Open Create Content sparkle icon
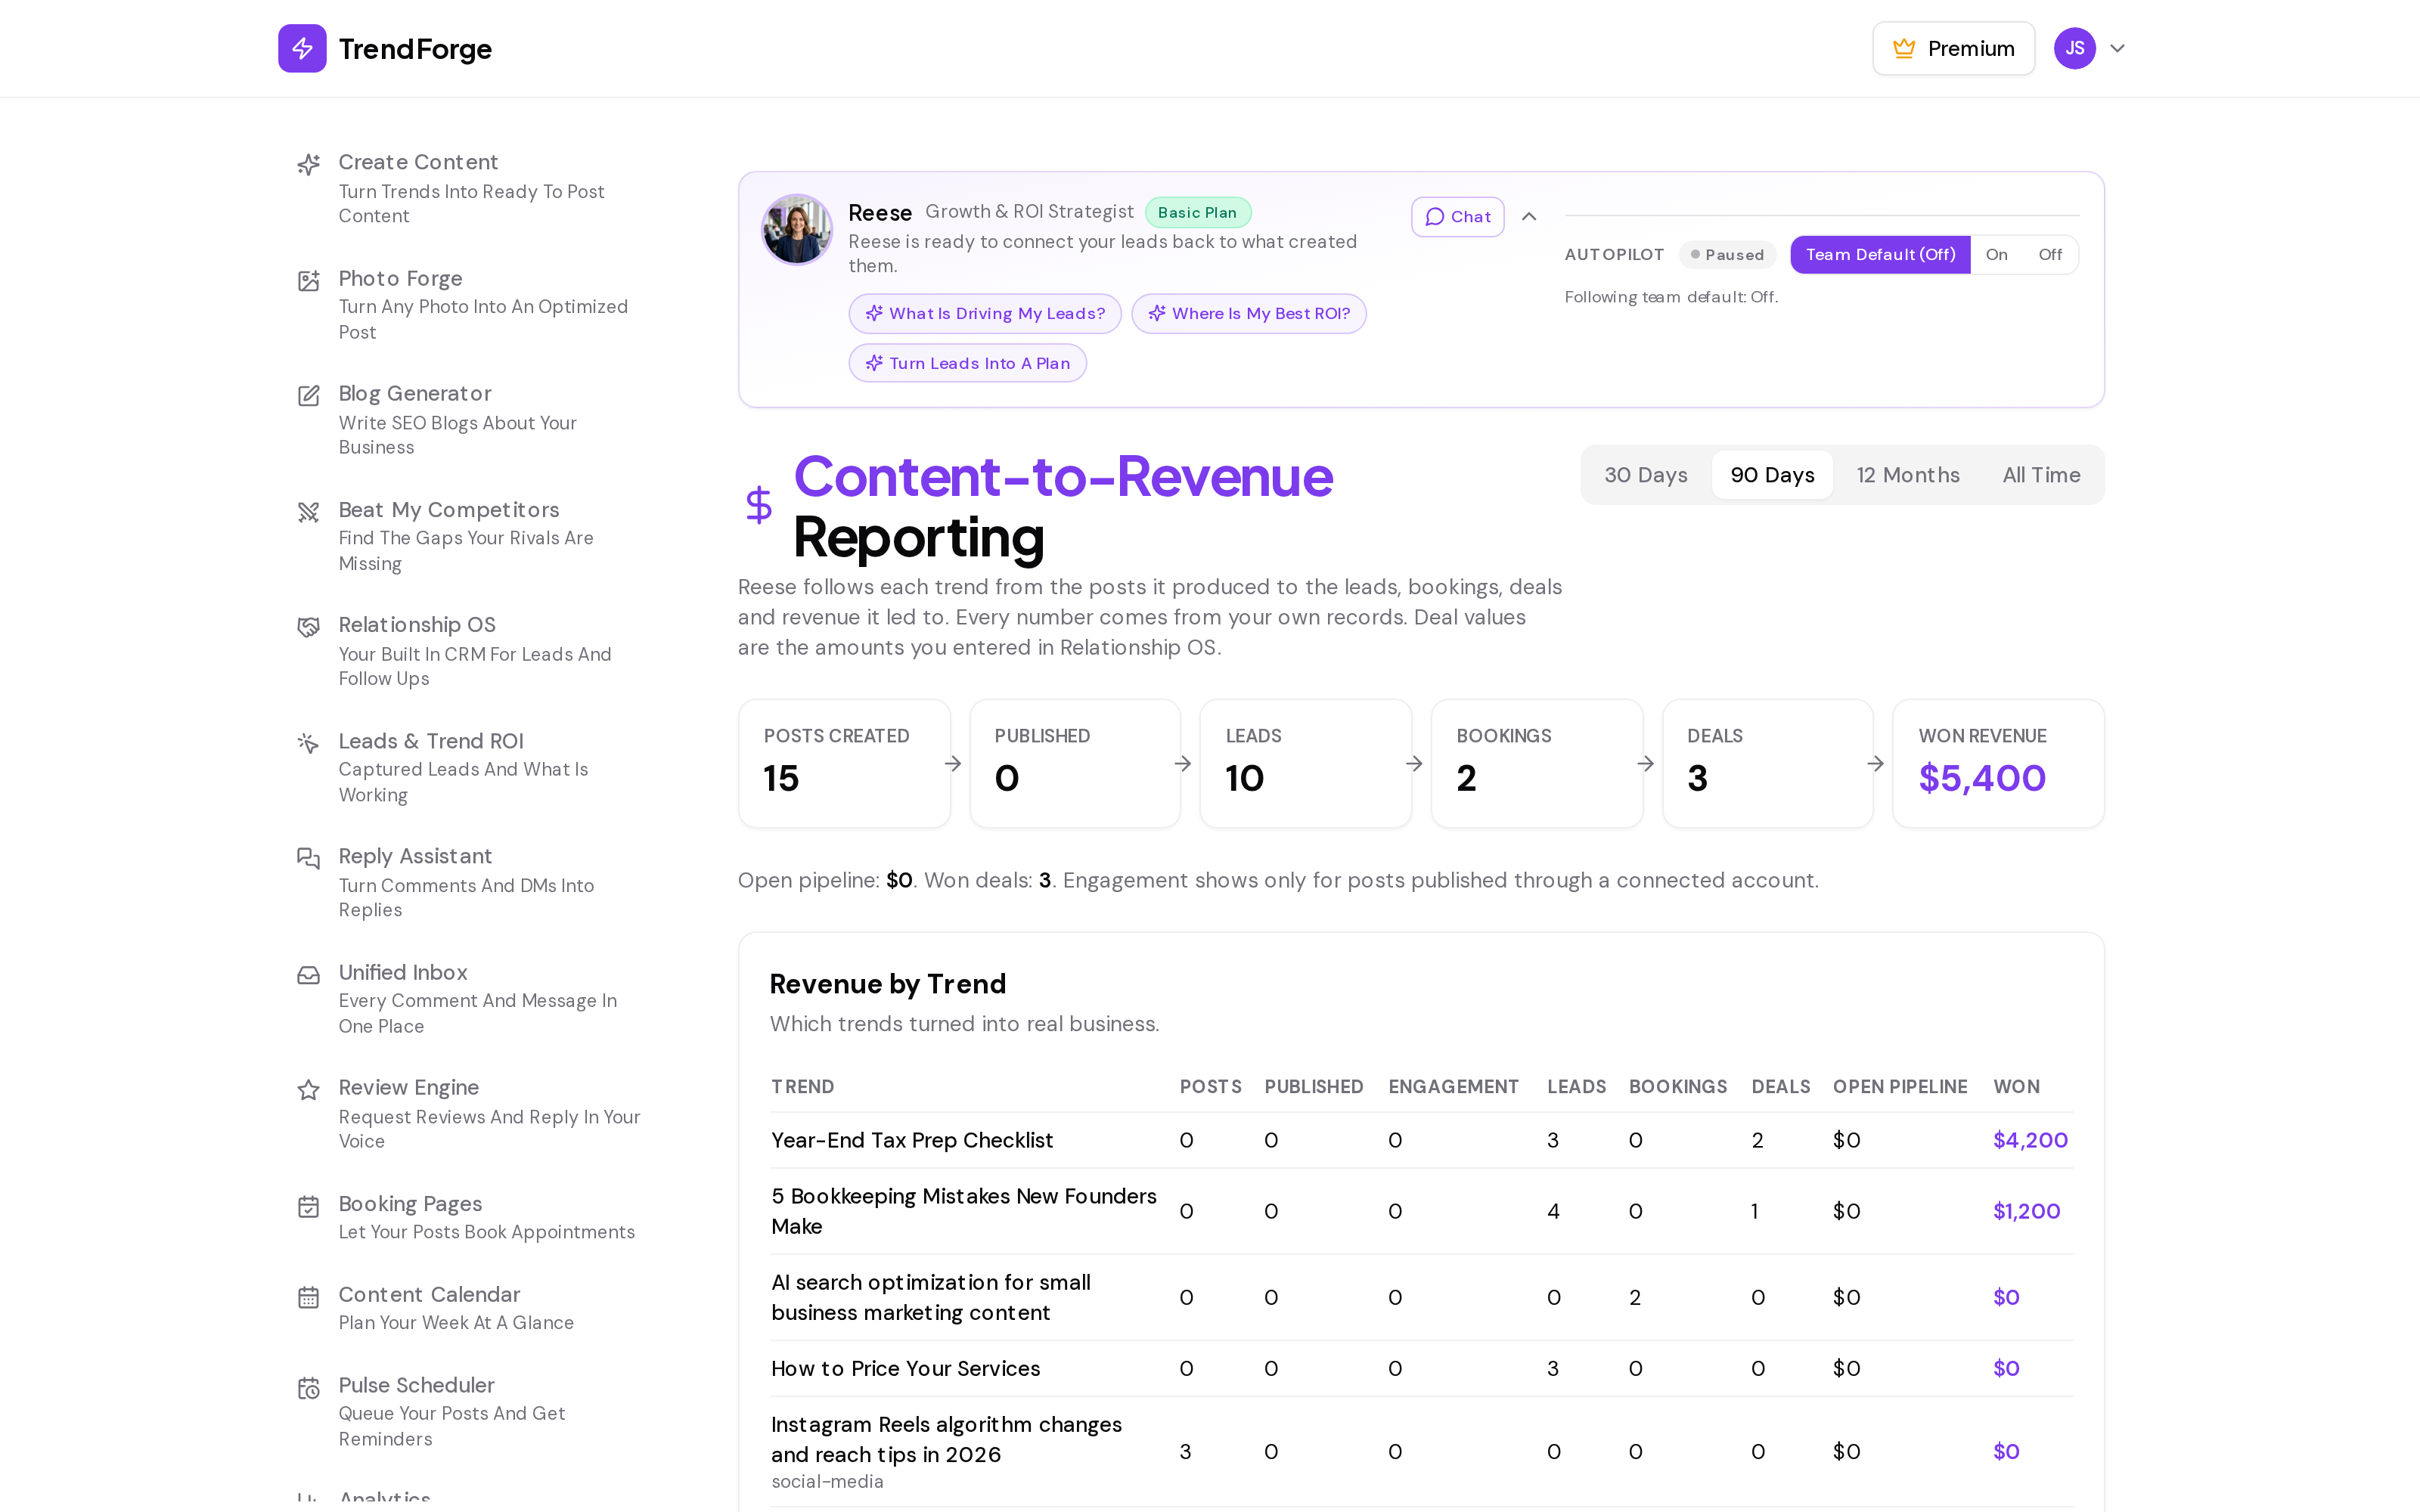This screenshot has width=2420, height=1512. pyautogui.click(x=309, y=164)
